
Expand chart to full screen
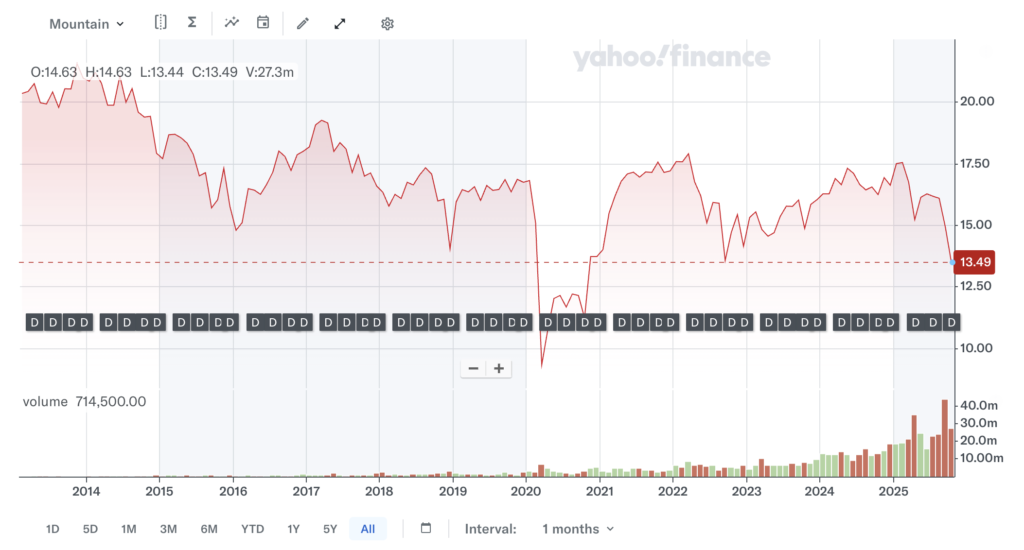(340, 23)
